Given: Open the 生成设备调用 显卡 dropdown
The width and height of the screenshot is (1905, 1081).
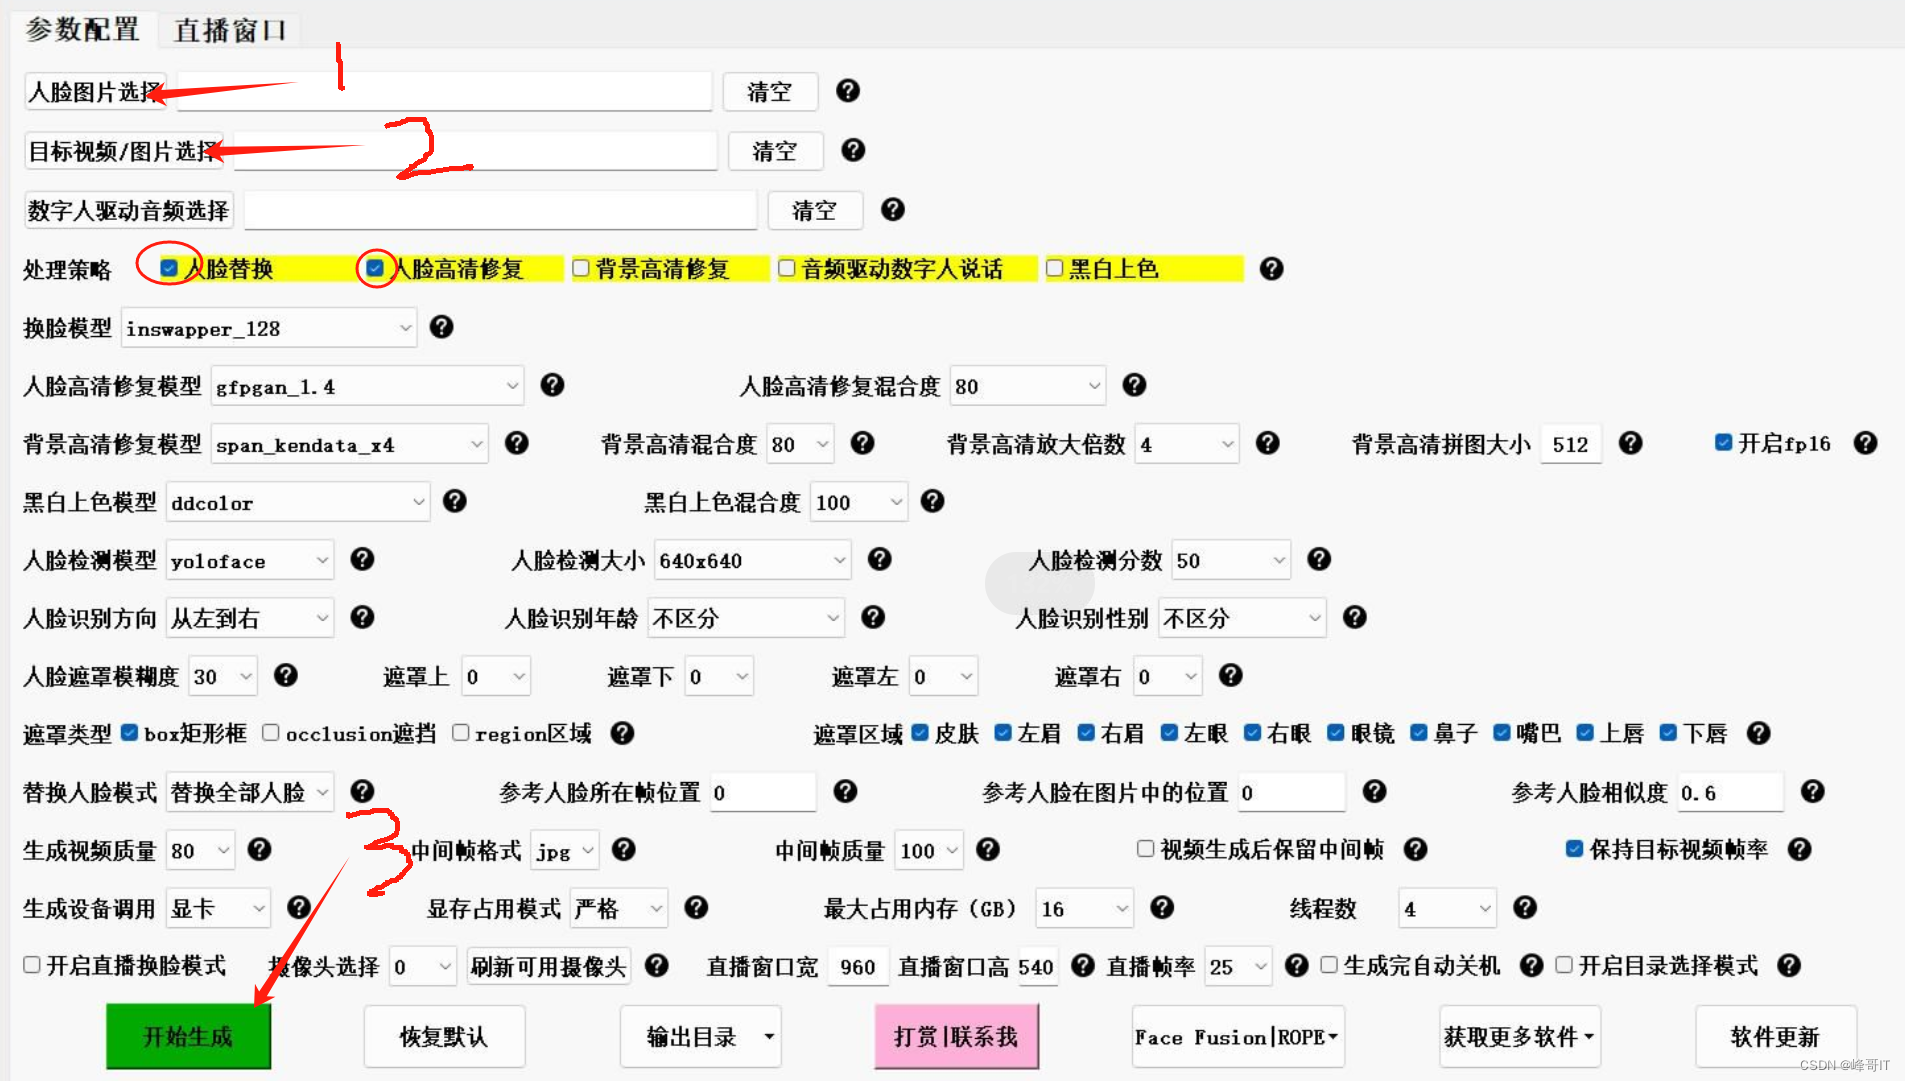Looking at the screenshot, I should point(218,908).
